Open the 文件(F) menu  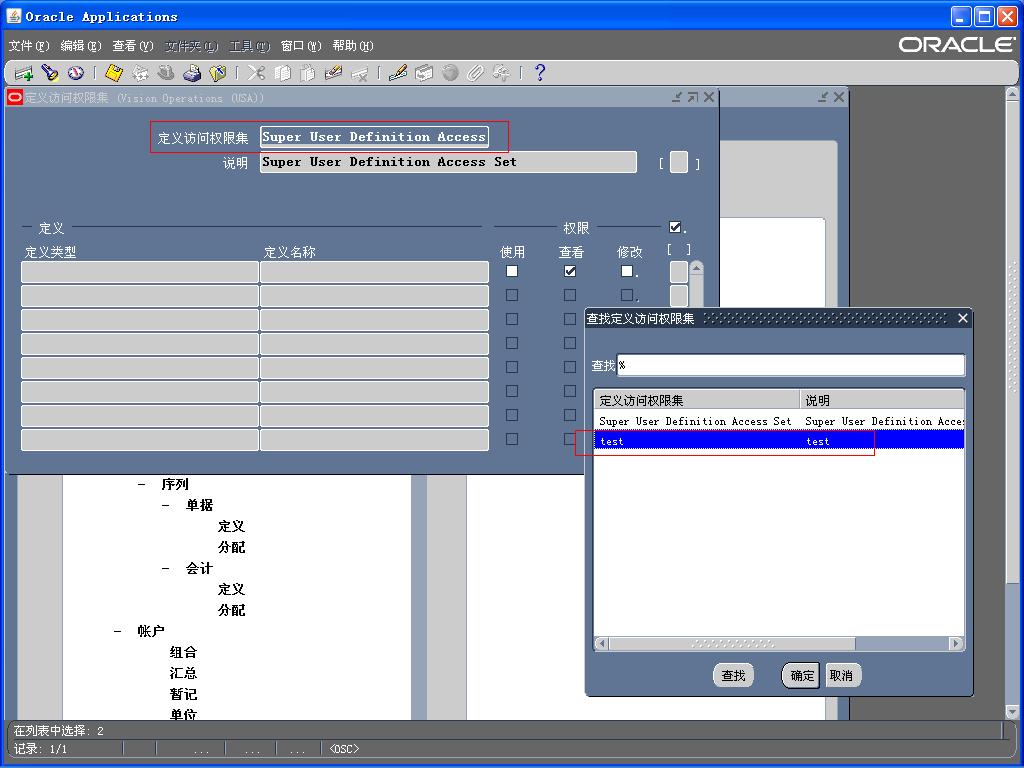[x=29, y=46]
